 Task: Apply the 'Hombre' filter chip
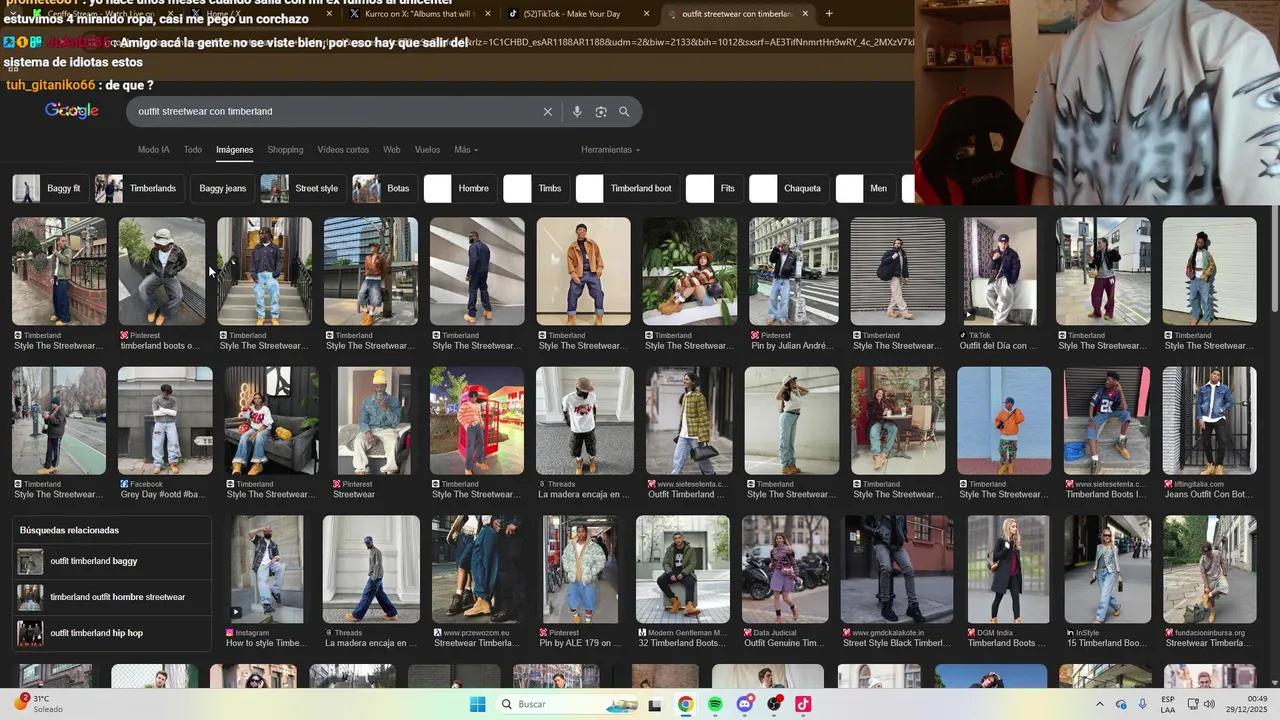tap(460, 188)
